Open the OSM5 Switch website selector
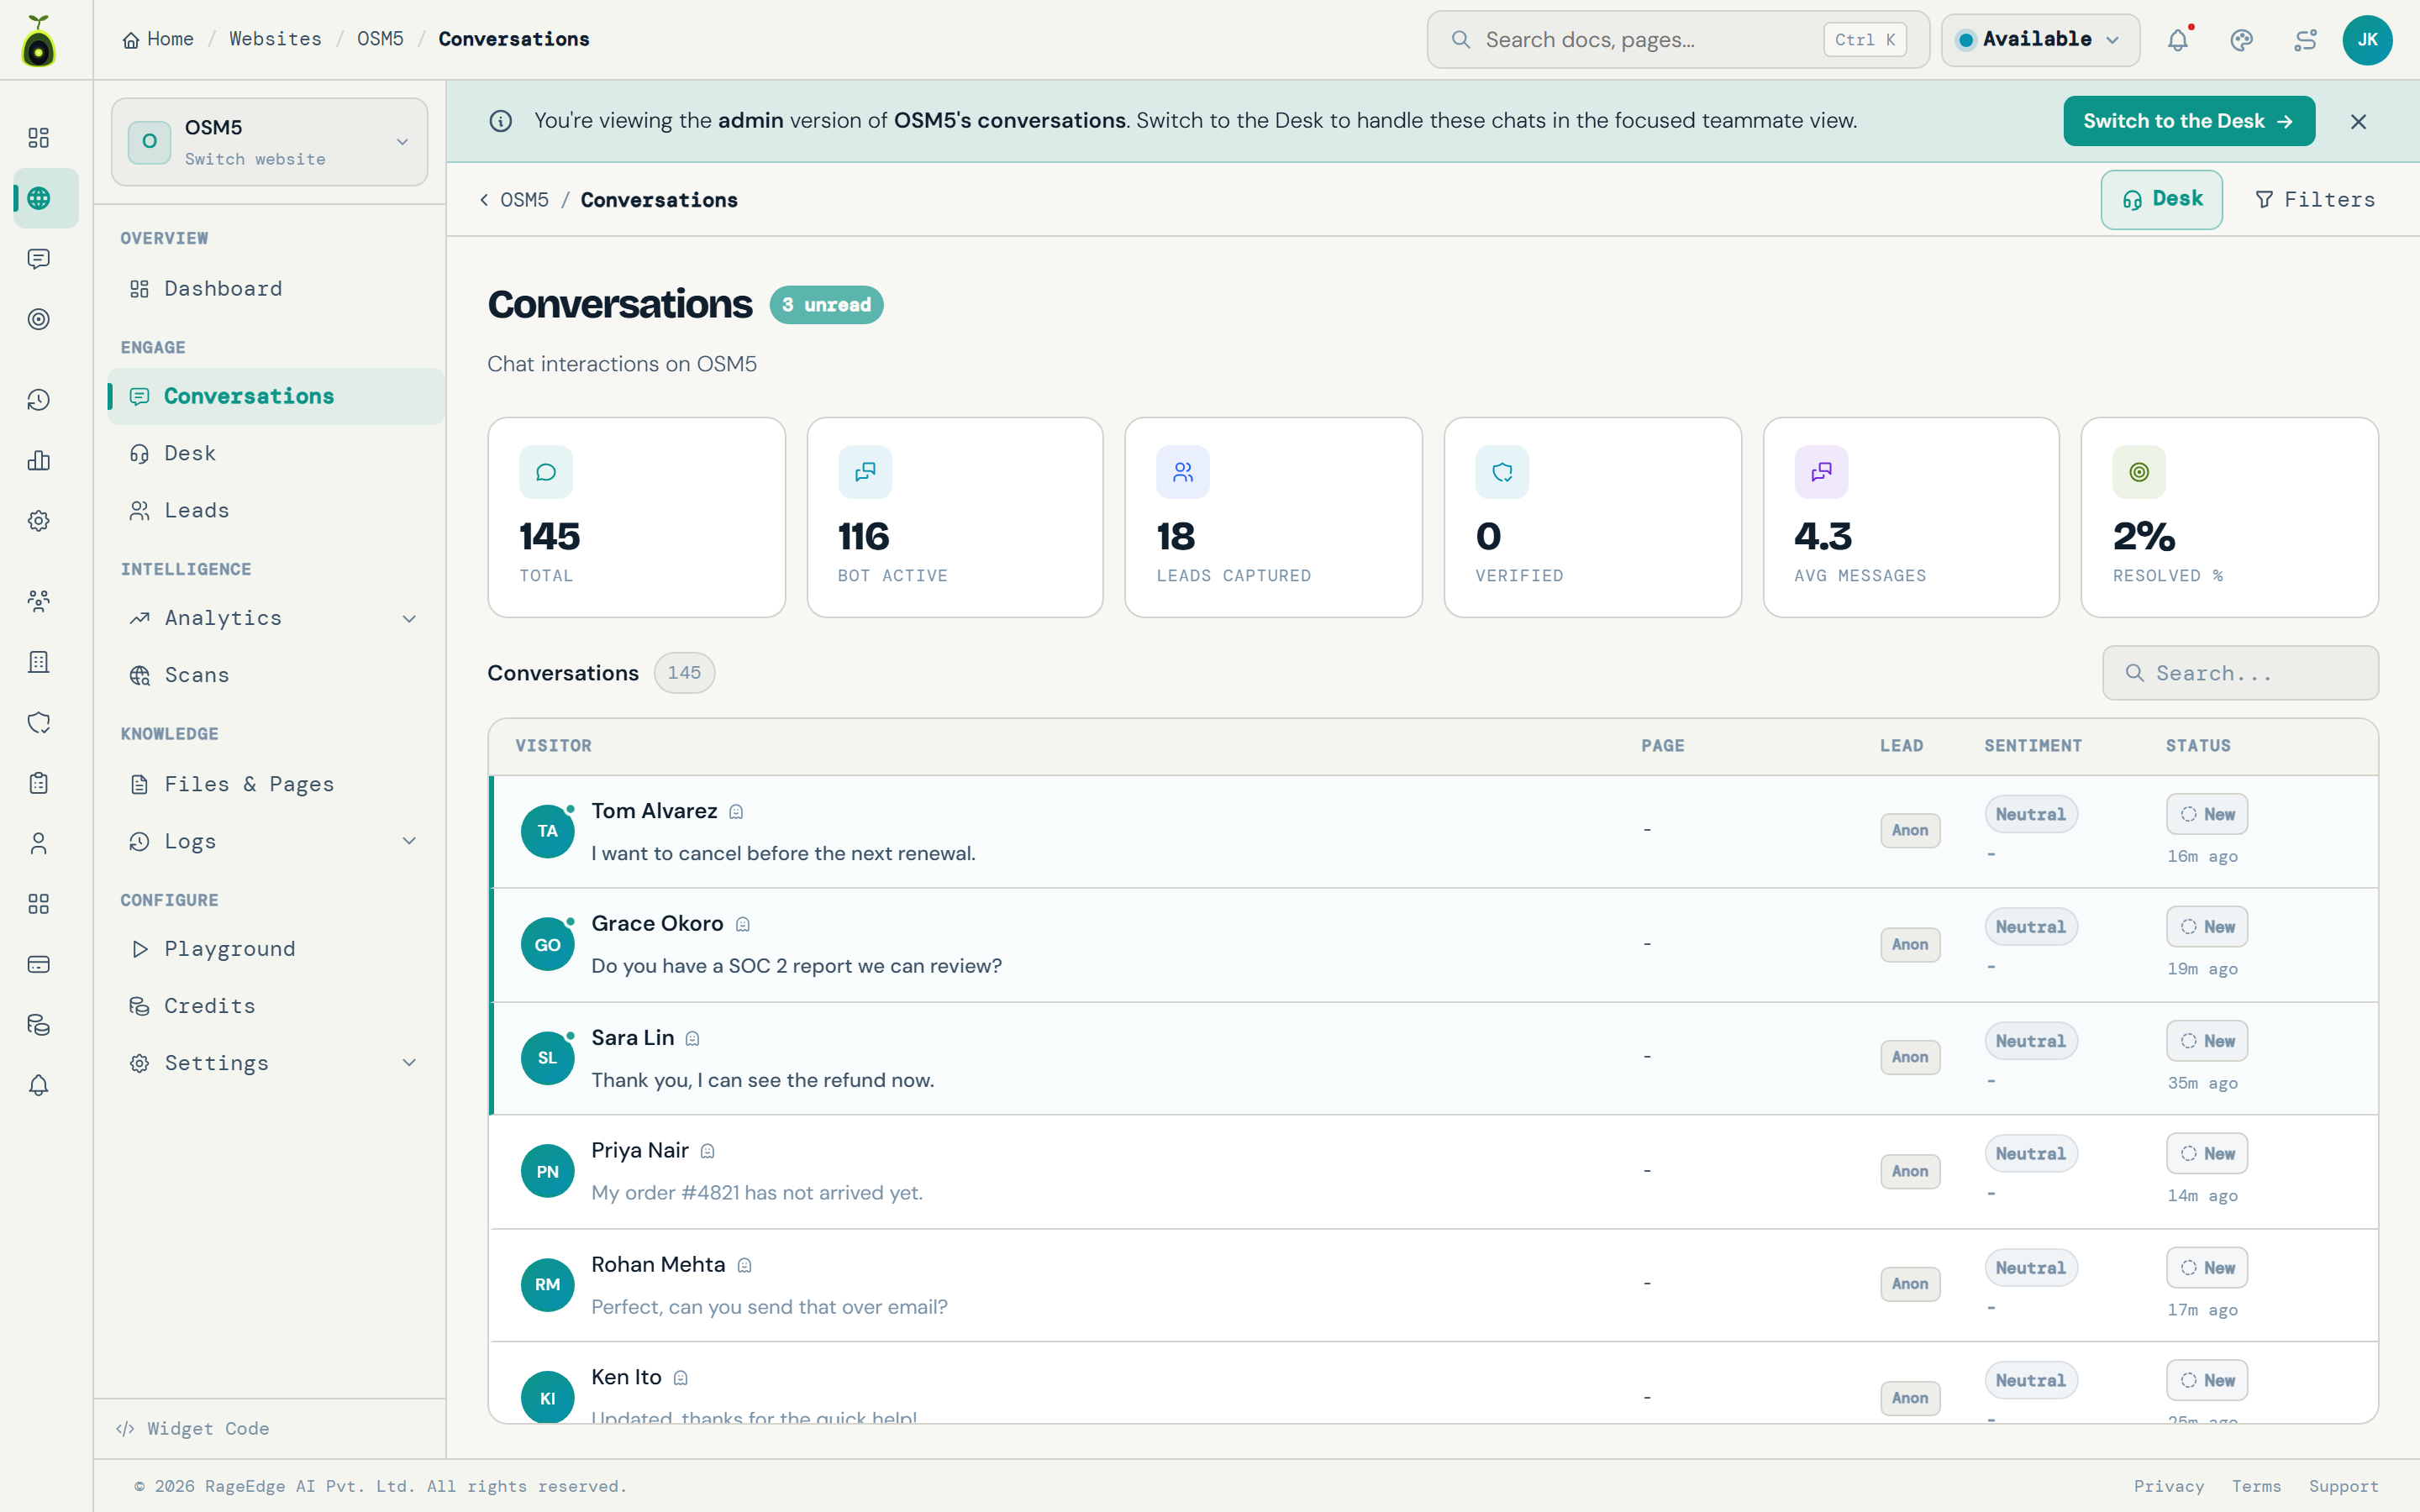 (x=269, y=142)
